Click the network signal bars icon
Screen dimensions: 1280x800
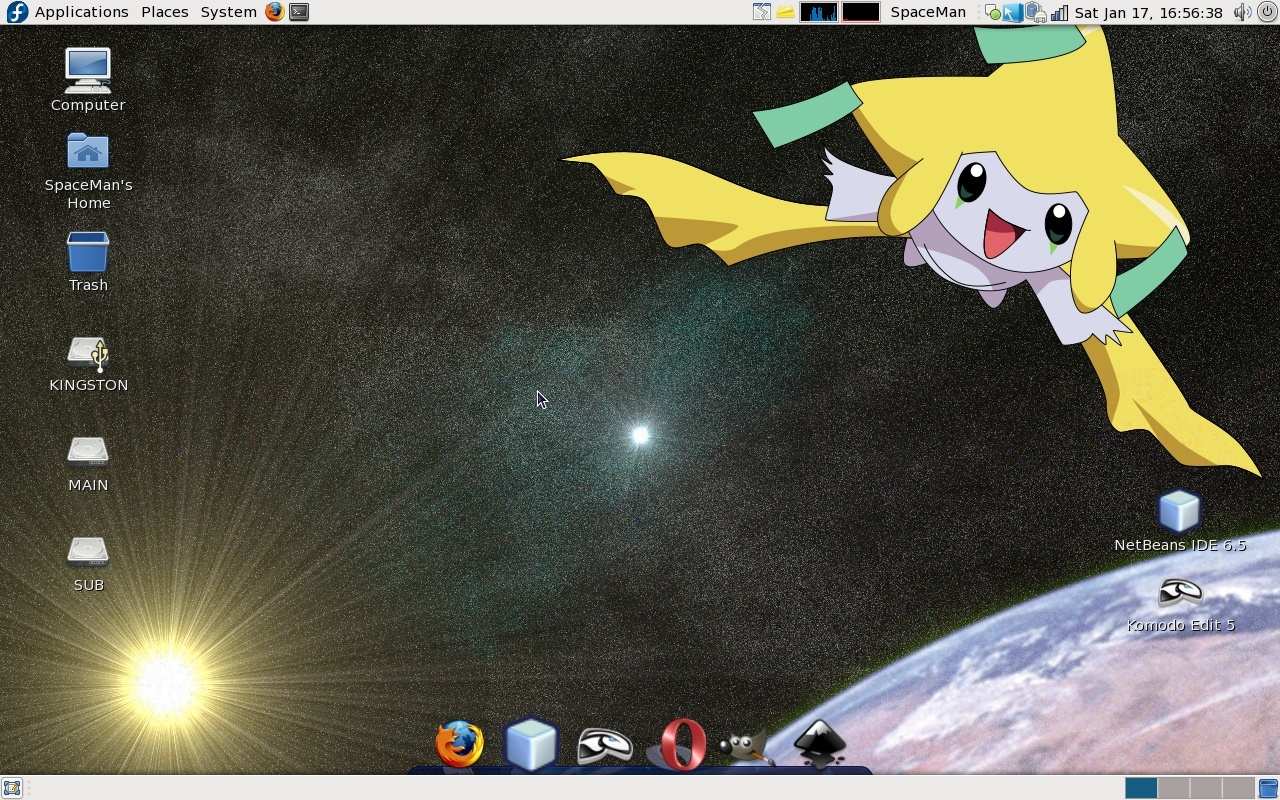click(1059, 13)
